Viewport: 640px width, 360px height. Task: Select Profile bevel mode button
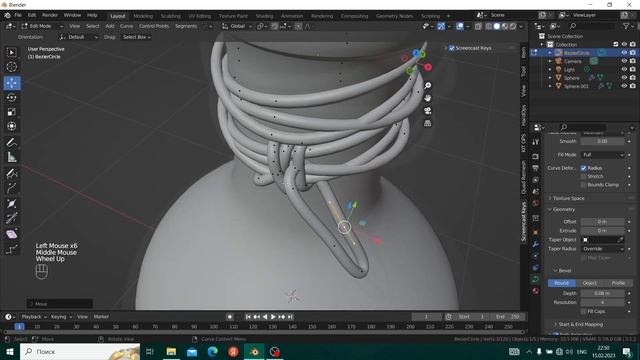(618, 283)
